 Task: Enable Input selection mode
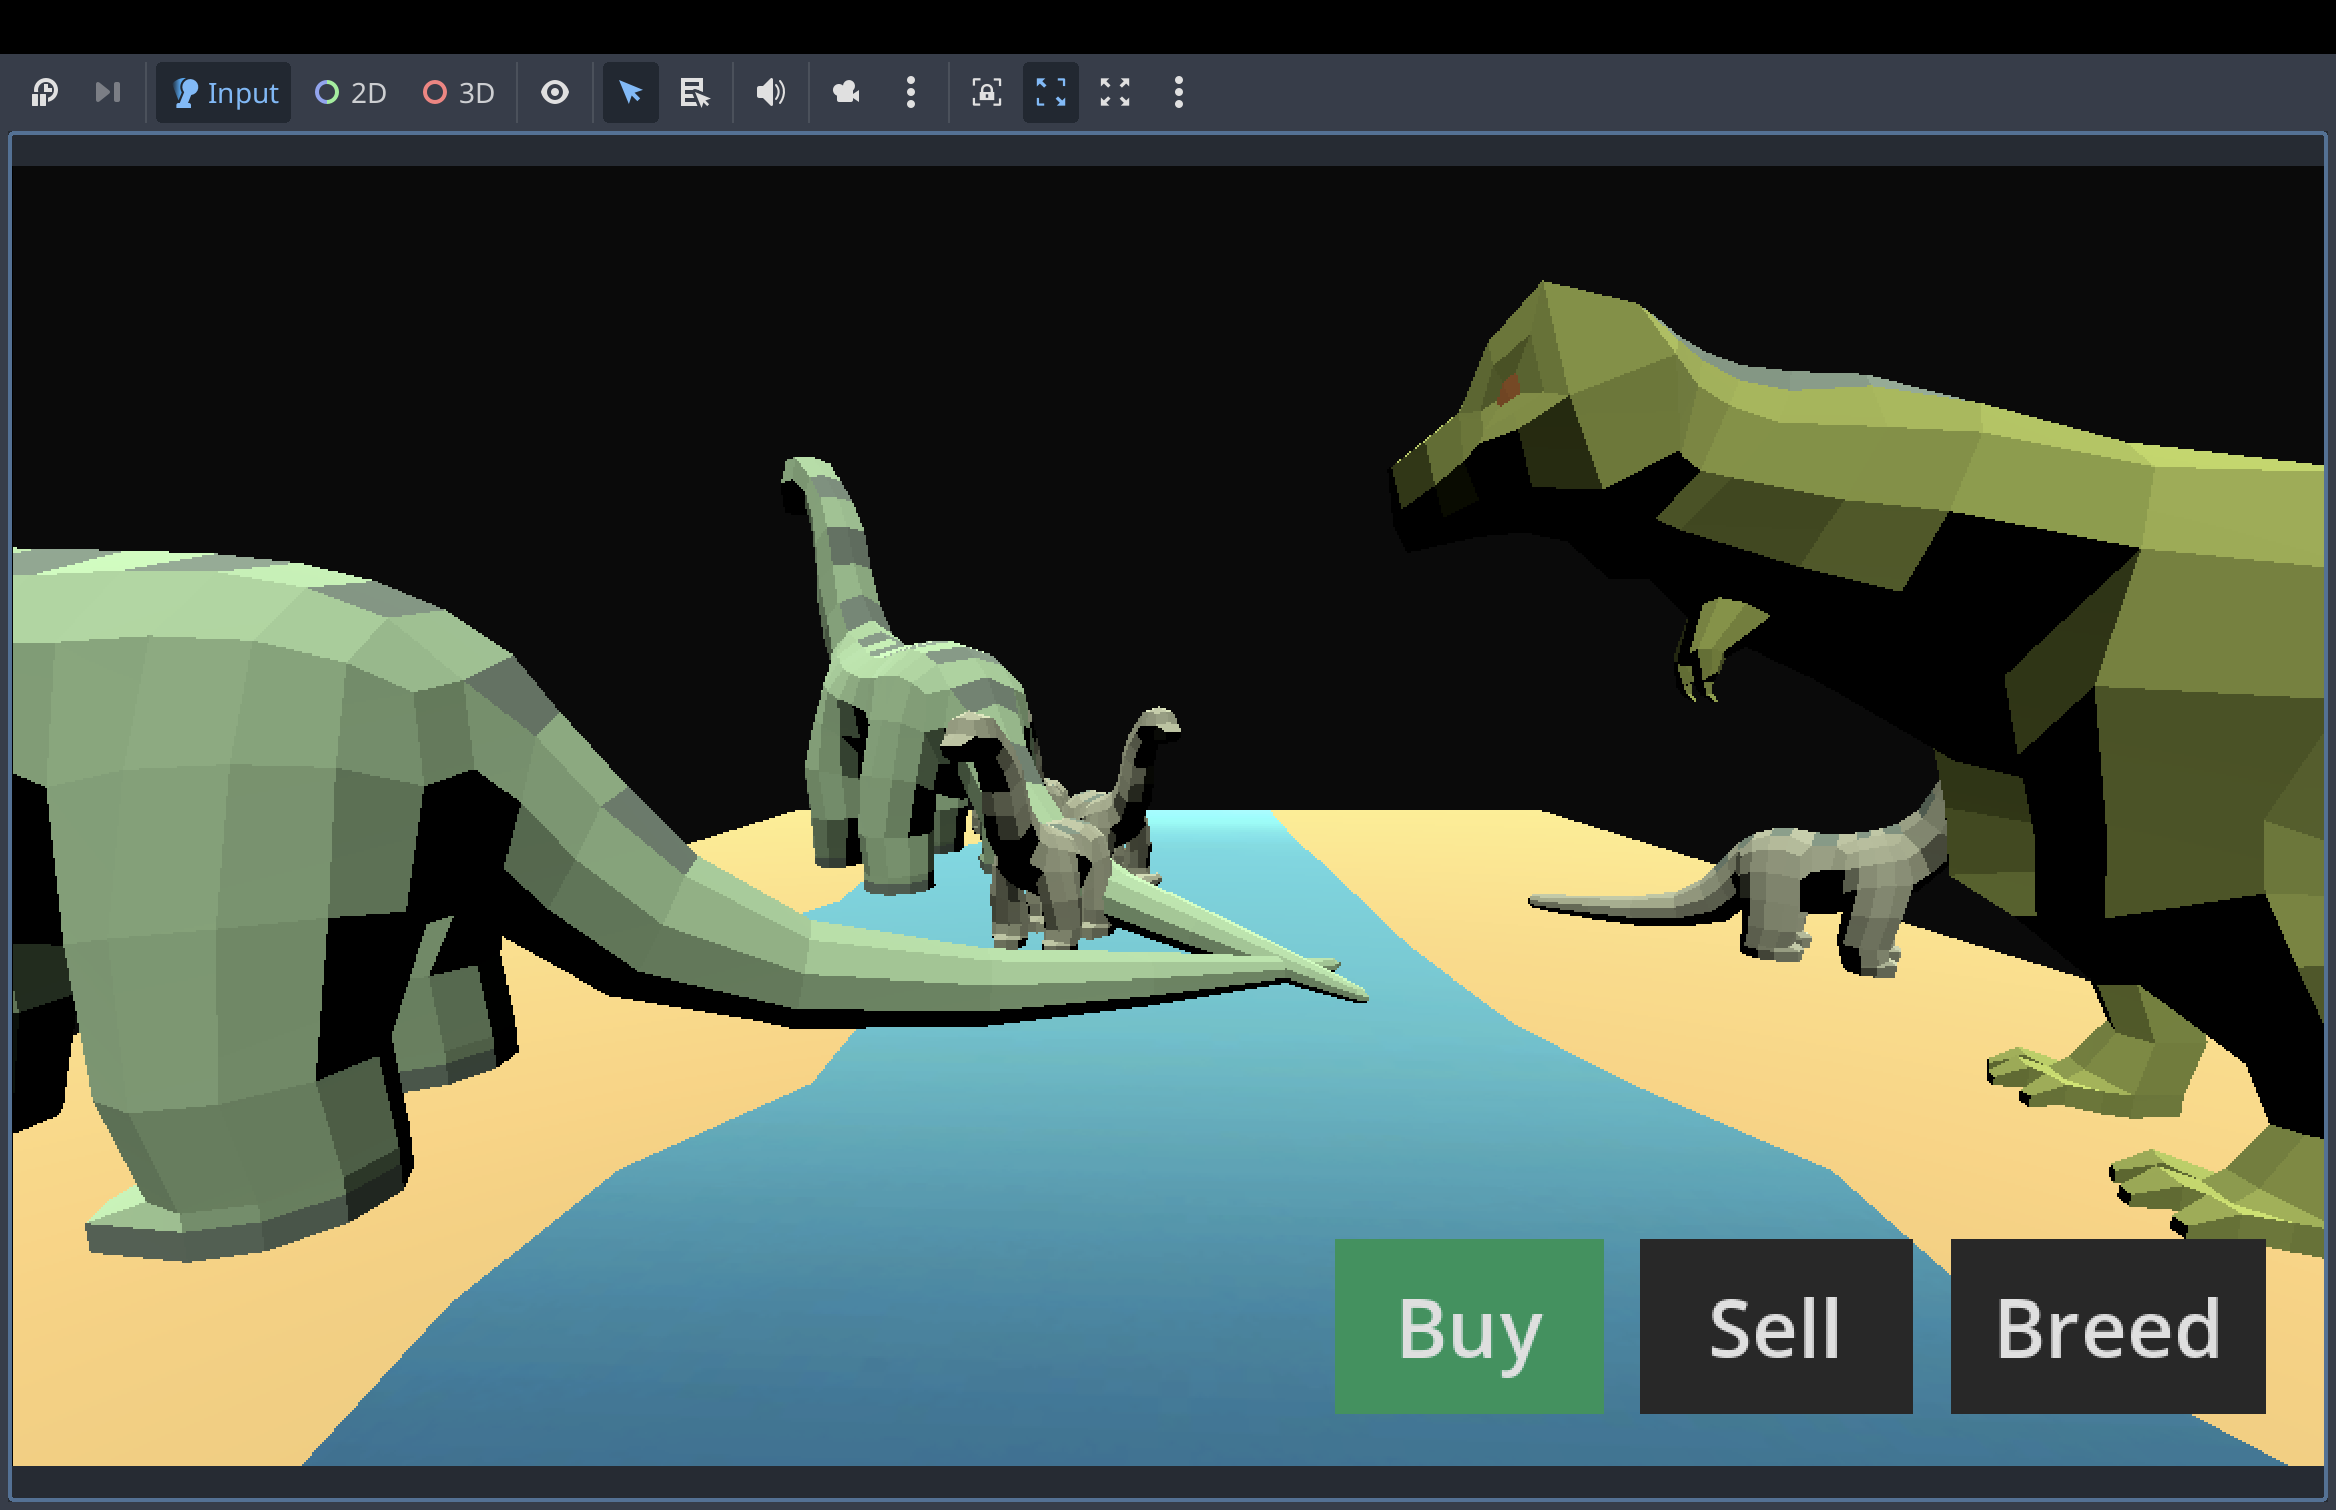pos(224,93)
